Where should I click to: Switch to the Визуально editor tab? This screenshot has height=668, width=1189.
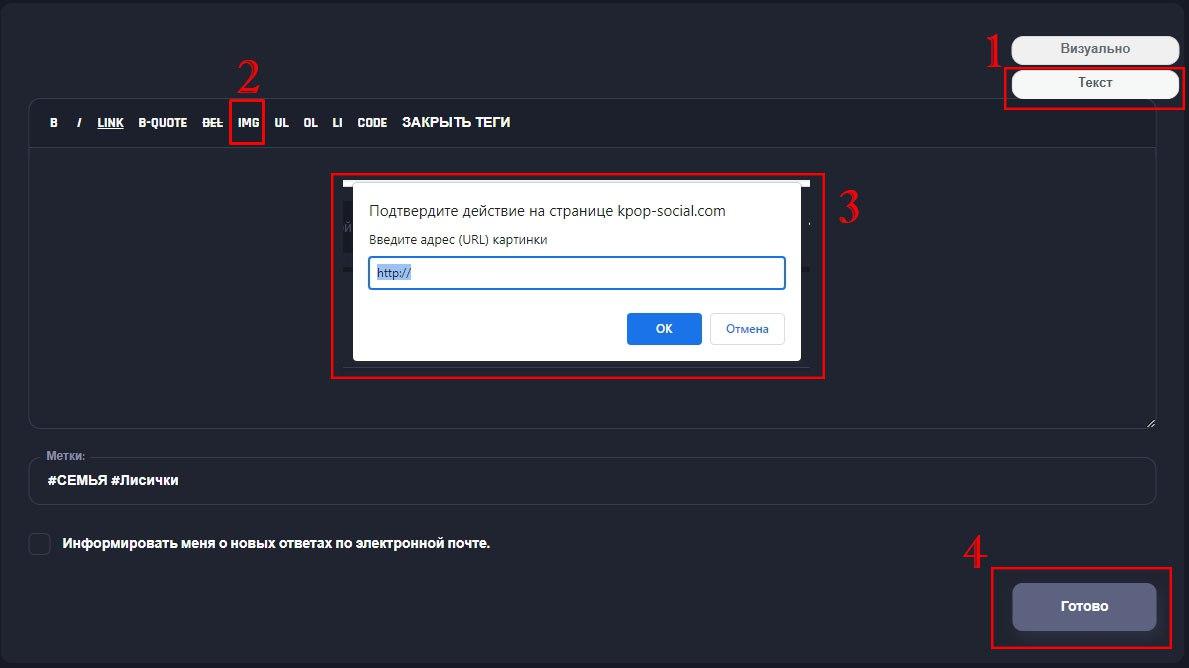(1095, 49)
